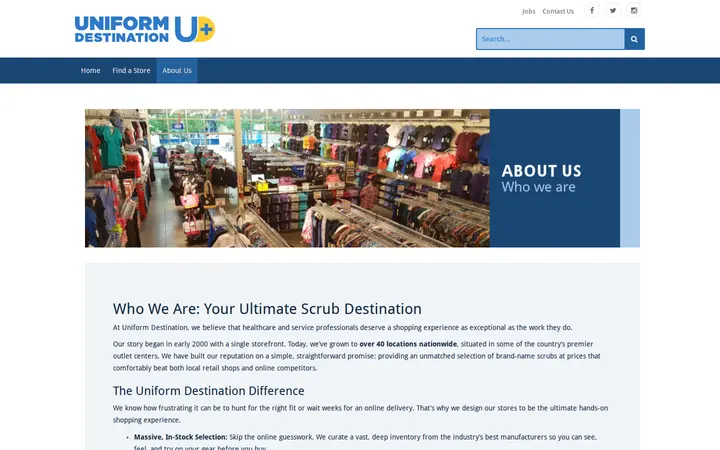Image resolution: width=720 pixels, height=450 pixels.
Task: Open the Twitter social icon
Action: tap(613, 11)
